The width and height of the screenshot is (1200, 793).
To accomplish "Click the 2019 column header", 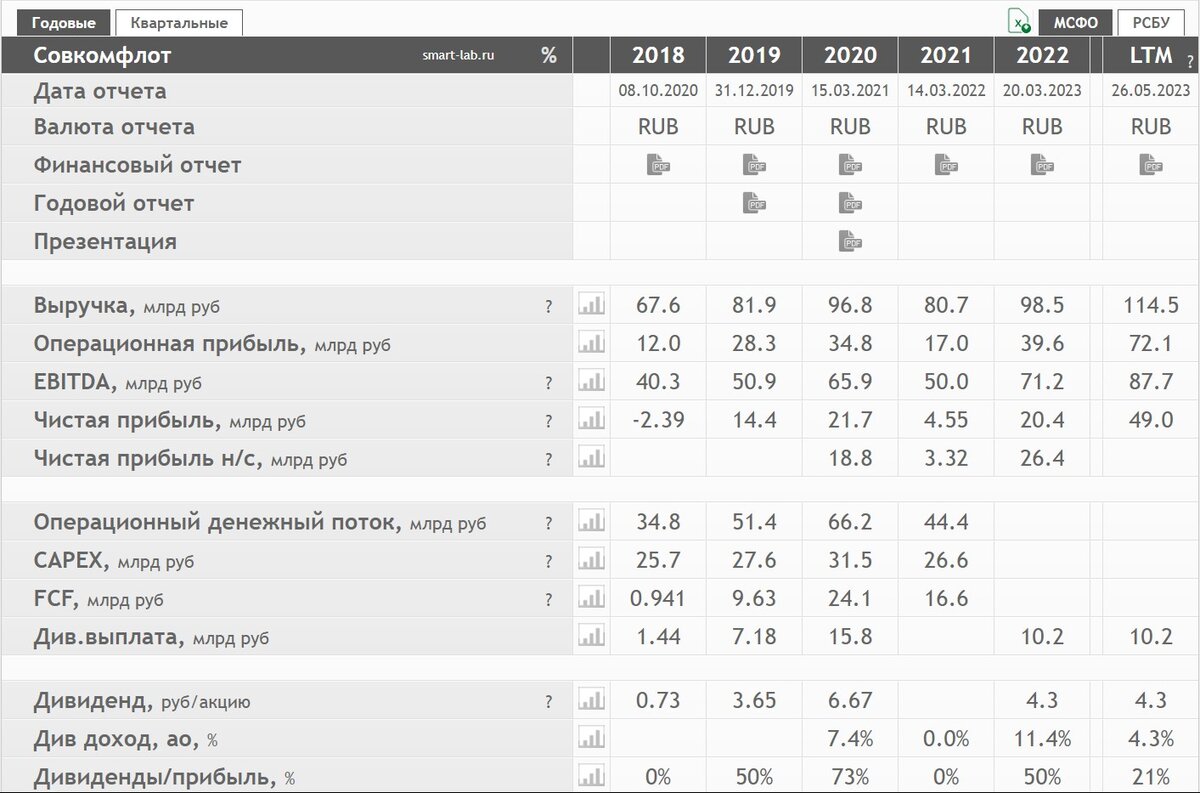I will coord(754,55).
